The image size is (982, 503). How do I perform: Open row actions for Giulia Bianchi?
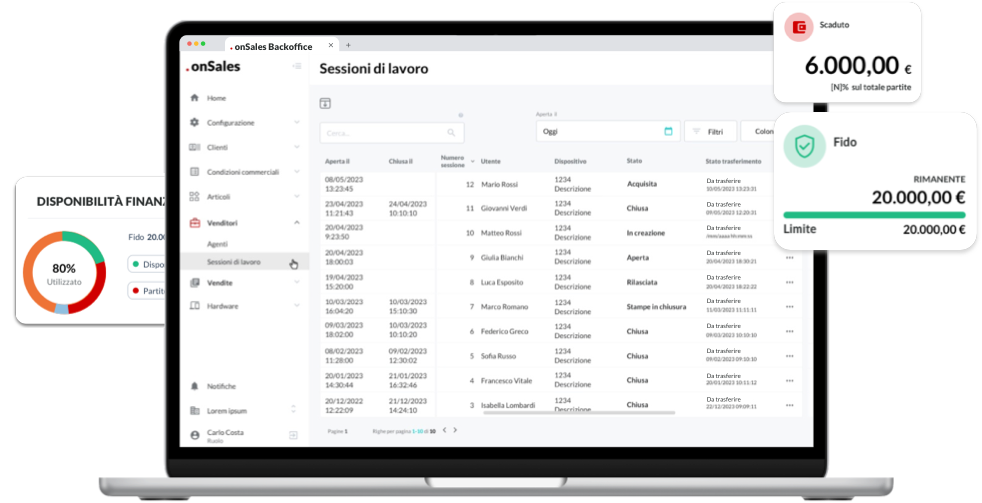(x=789, y=257)
